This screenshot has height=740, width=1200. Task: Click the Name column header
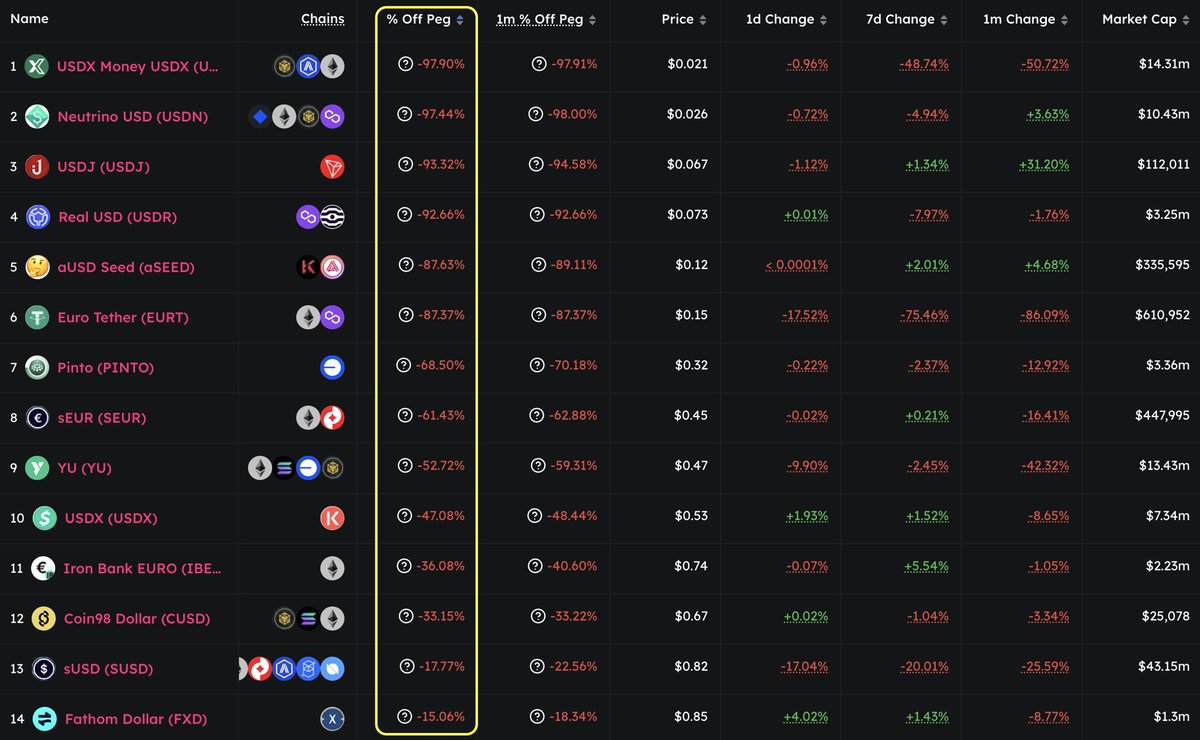pyautogui.click(x=28, y=19)
